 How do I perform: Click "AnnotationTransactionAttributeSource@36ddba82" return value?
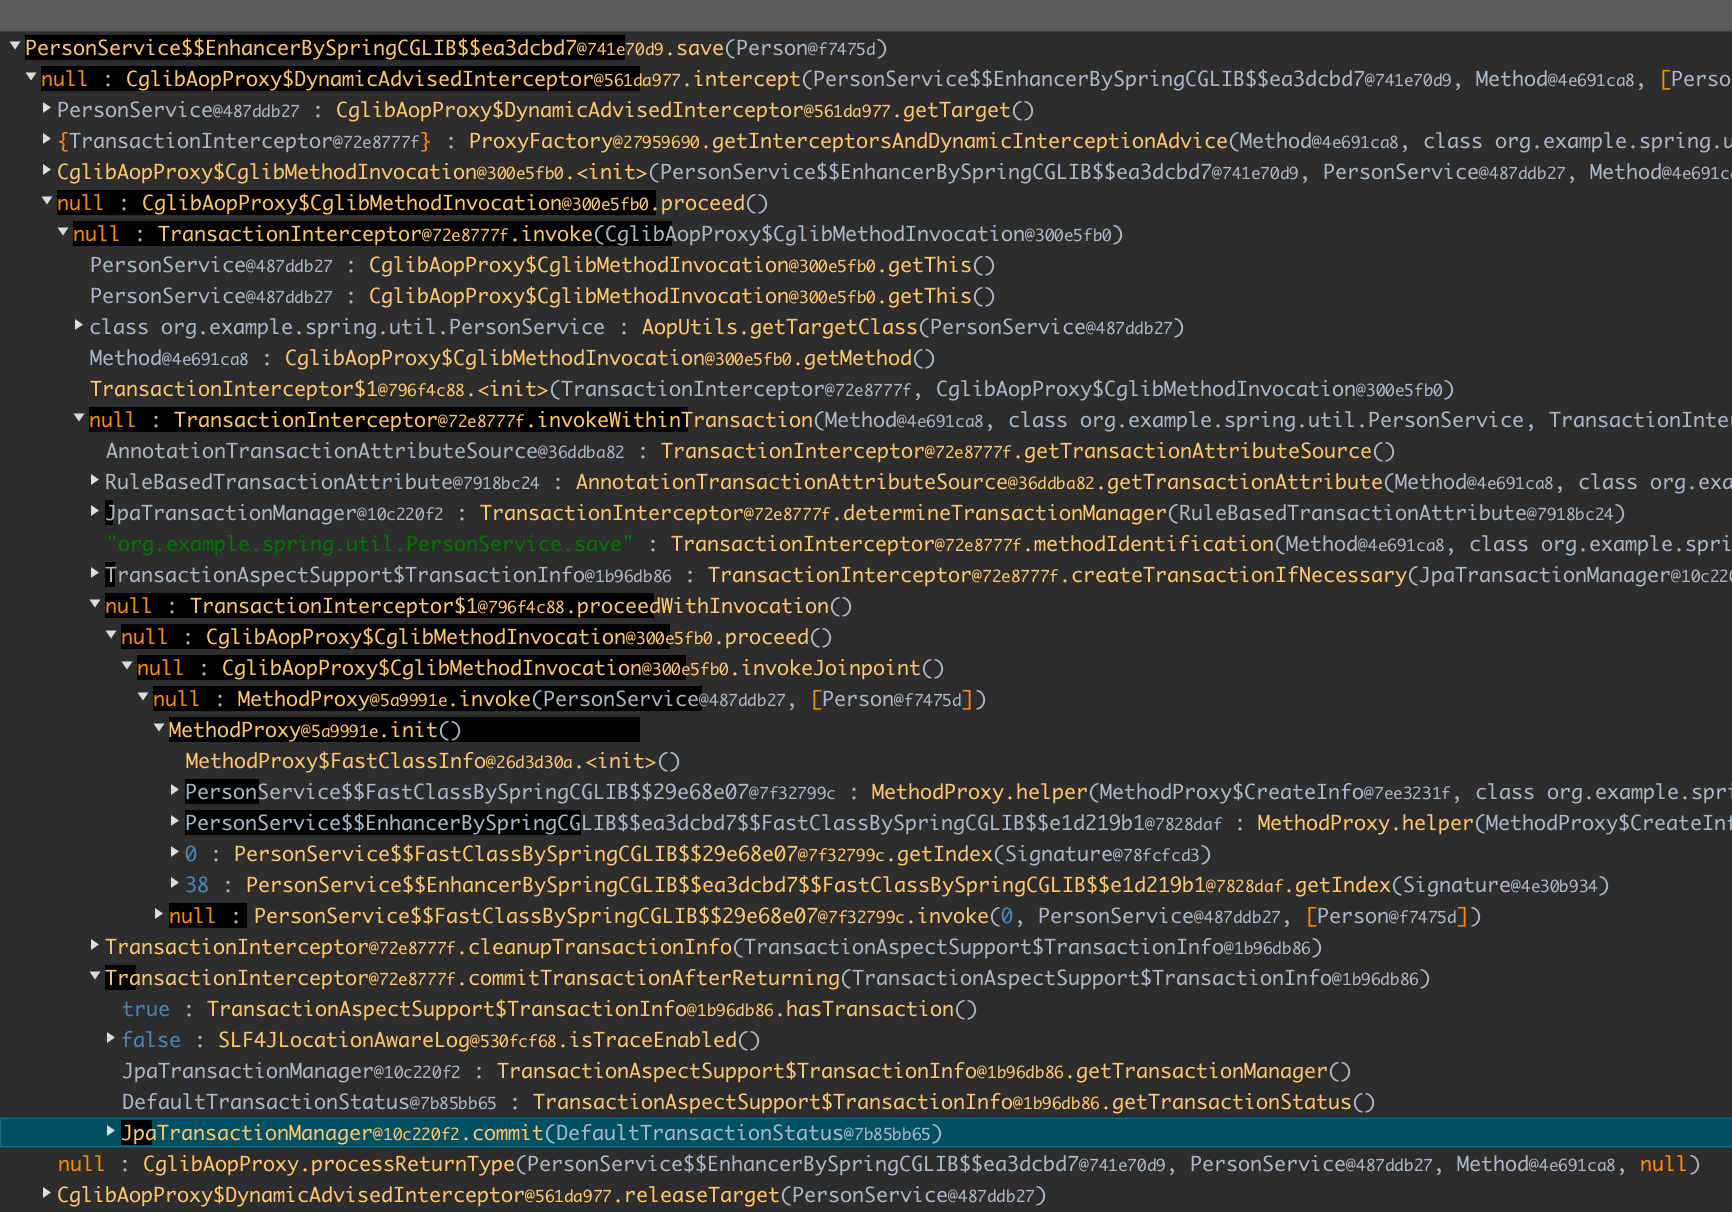click(365, 451)
